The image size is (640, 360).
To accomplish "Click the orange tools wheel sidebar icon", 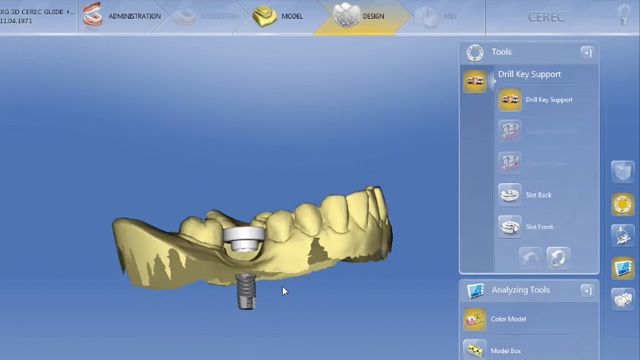I will (x=622, y=204).
